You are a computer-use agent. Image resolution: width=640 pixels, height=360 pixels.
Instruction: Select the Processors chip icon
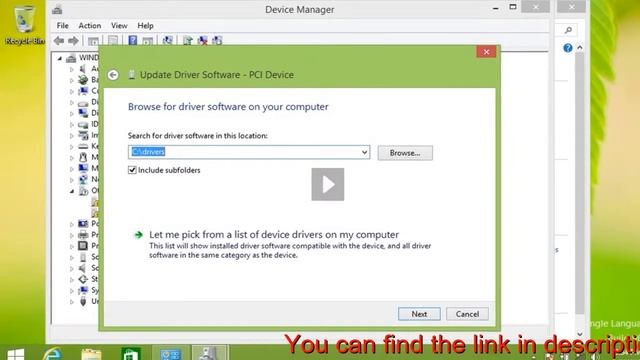tap(83, 246)
